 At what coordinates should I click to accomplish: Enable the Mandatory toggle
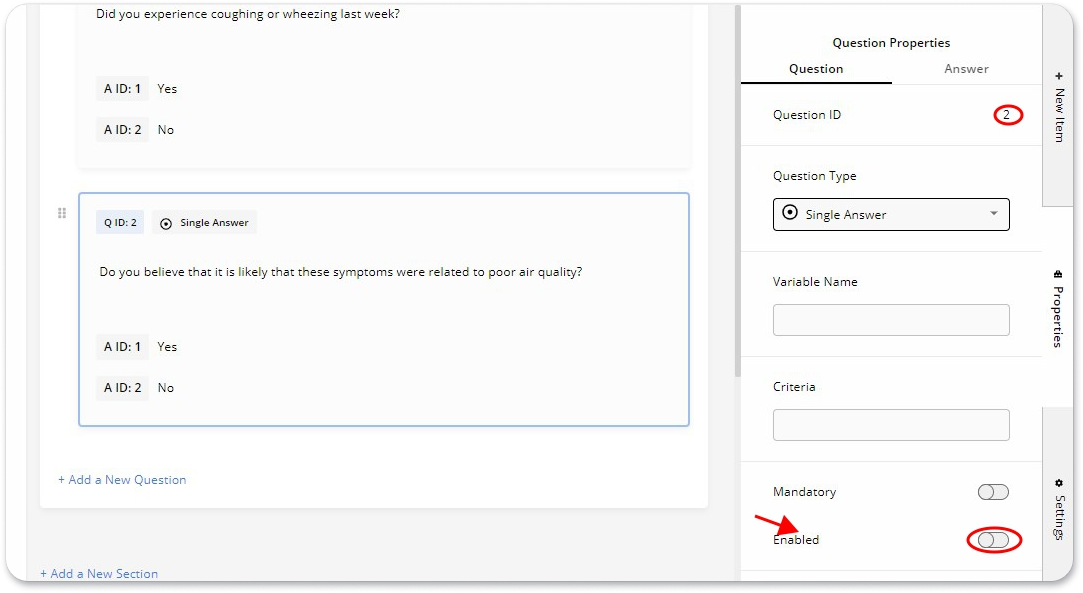(x=991, y=491)
